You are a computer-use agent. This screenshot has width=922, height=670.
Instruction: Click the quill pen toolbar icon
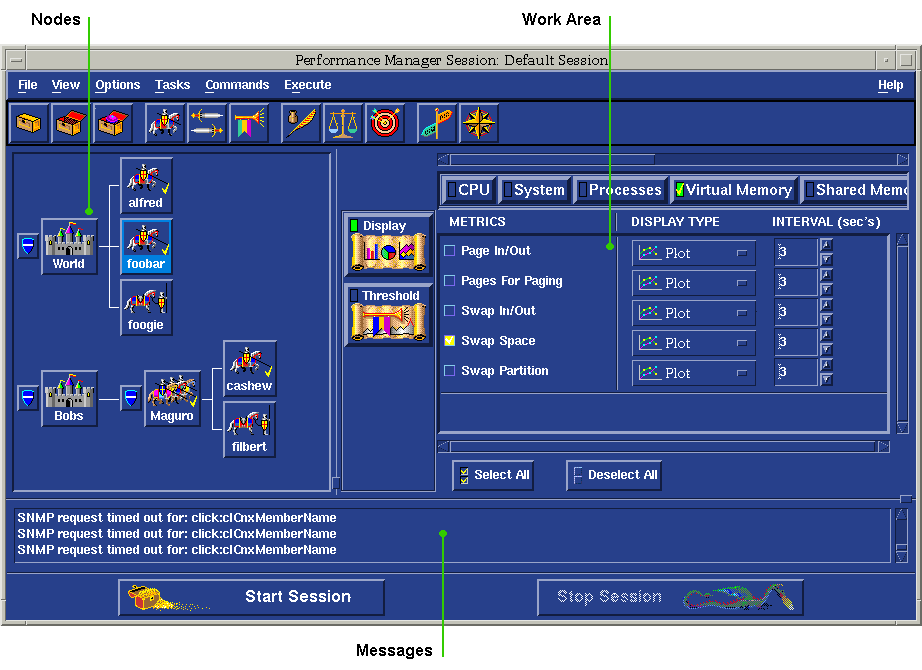301,124
